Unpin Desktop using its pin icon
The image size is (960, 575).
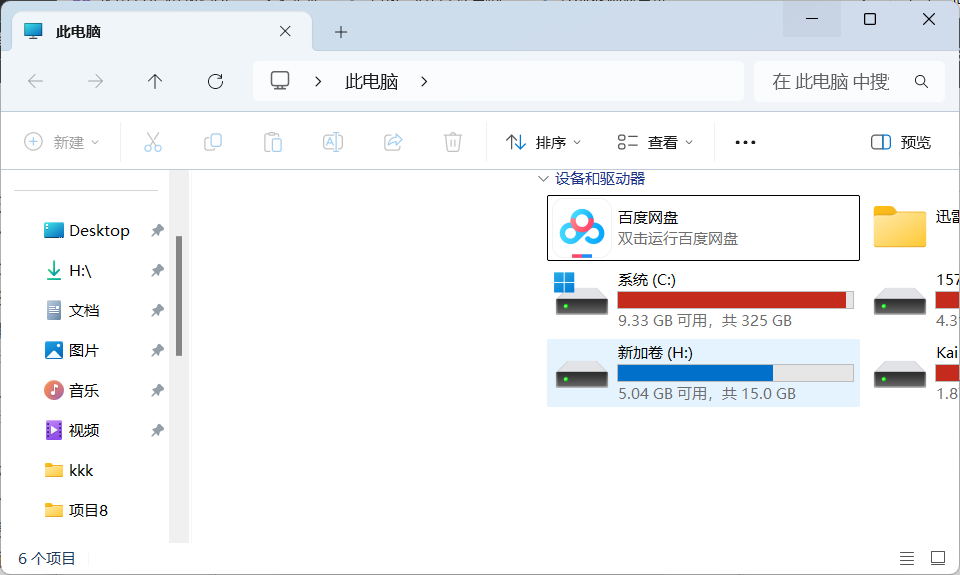[157, 230]
